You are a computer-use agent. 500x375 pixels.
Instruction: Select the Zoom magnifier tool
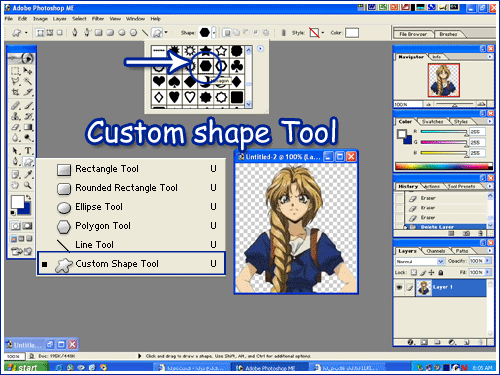pos(28,185)
